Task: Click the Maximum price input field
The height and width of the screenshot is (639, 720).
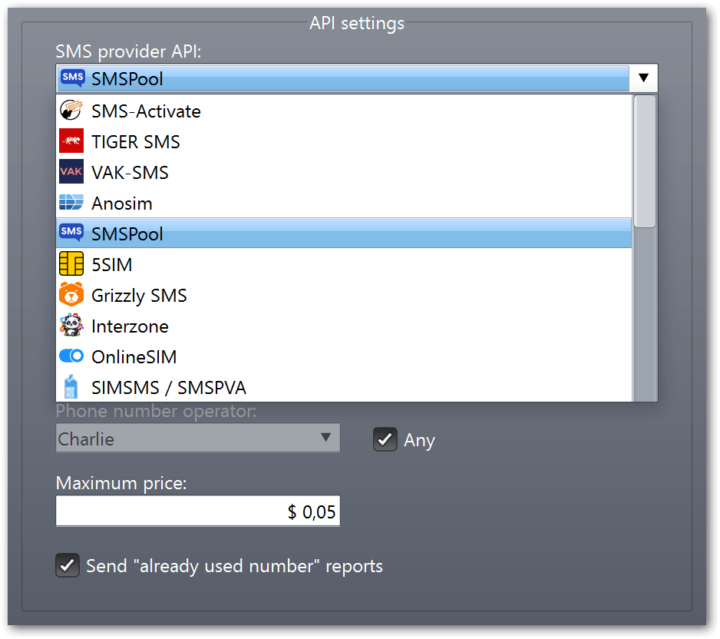Action: pos(197,510)
